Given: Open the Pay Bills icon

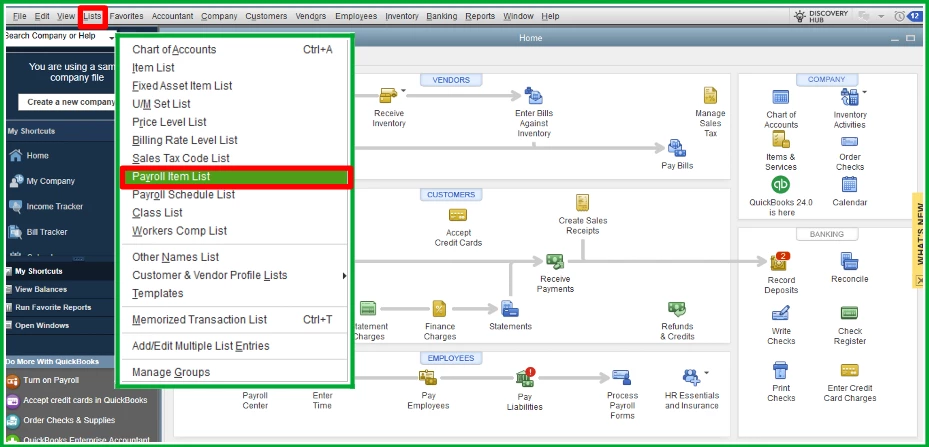Looking at the screenshot, I should point(677,148).
